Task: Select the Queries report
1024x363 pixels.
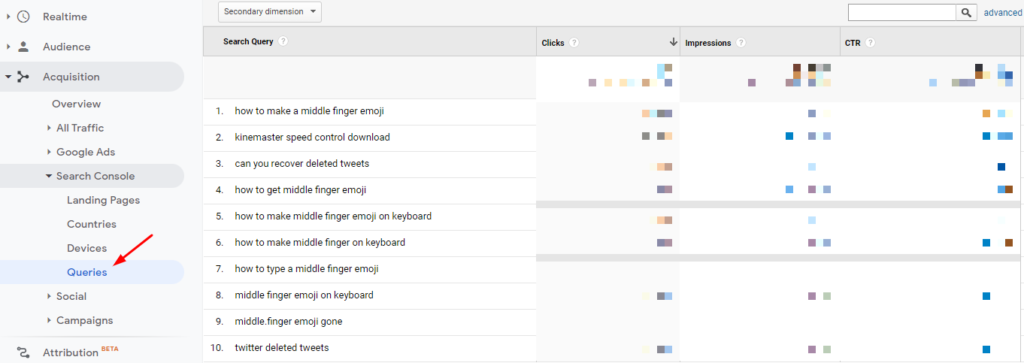Action: pos(87,272)
